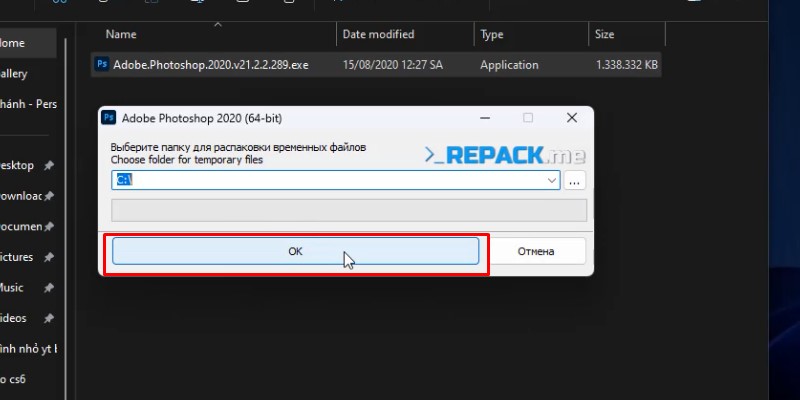Click the Отмена cancel button
The height and width of the screenshot is (400, 800).
coord(536,251)
